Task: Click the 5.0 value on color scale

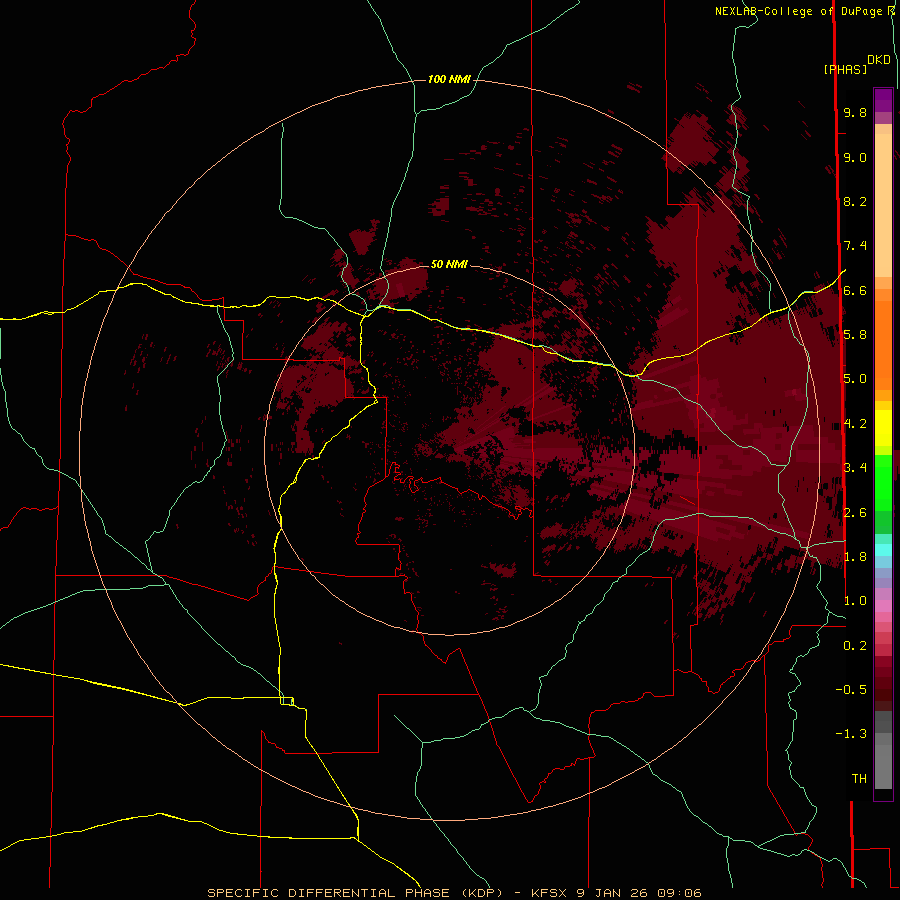Action: [855, 379]
